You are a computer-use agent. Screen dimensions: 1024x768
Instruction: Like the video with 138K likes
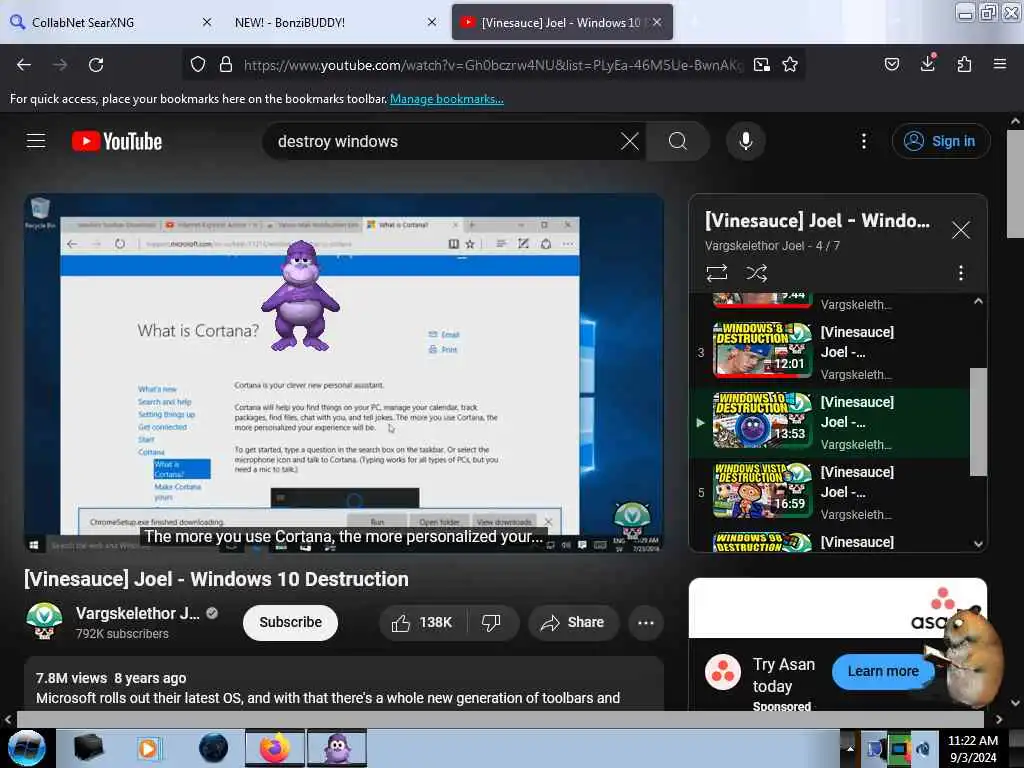tap(423, 622)
